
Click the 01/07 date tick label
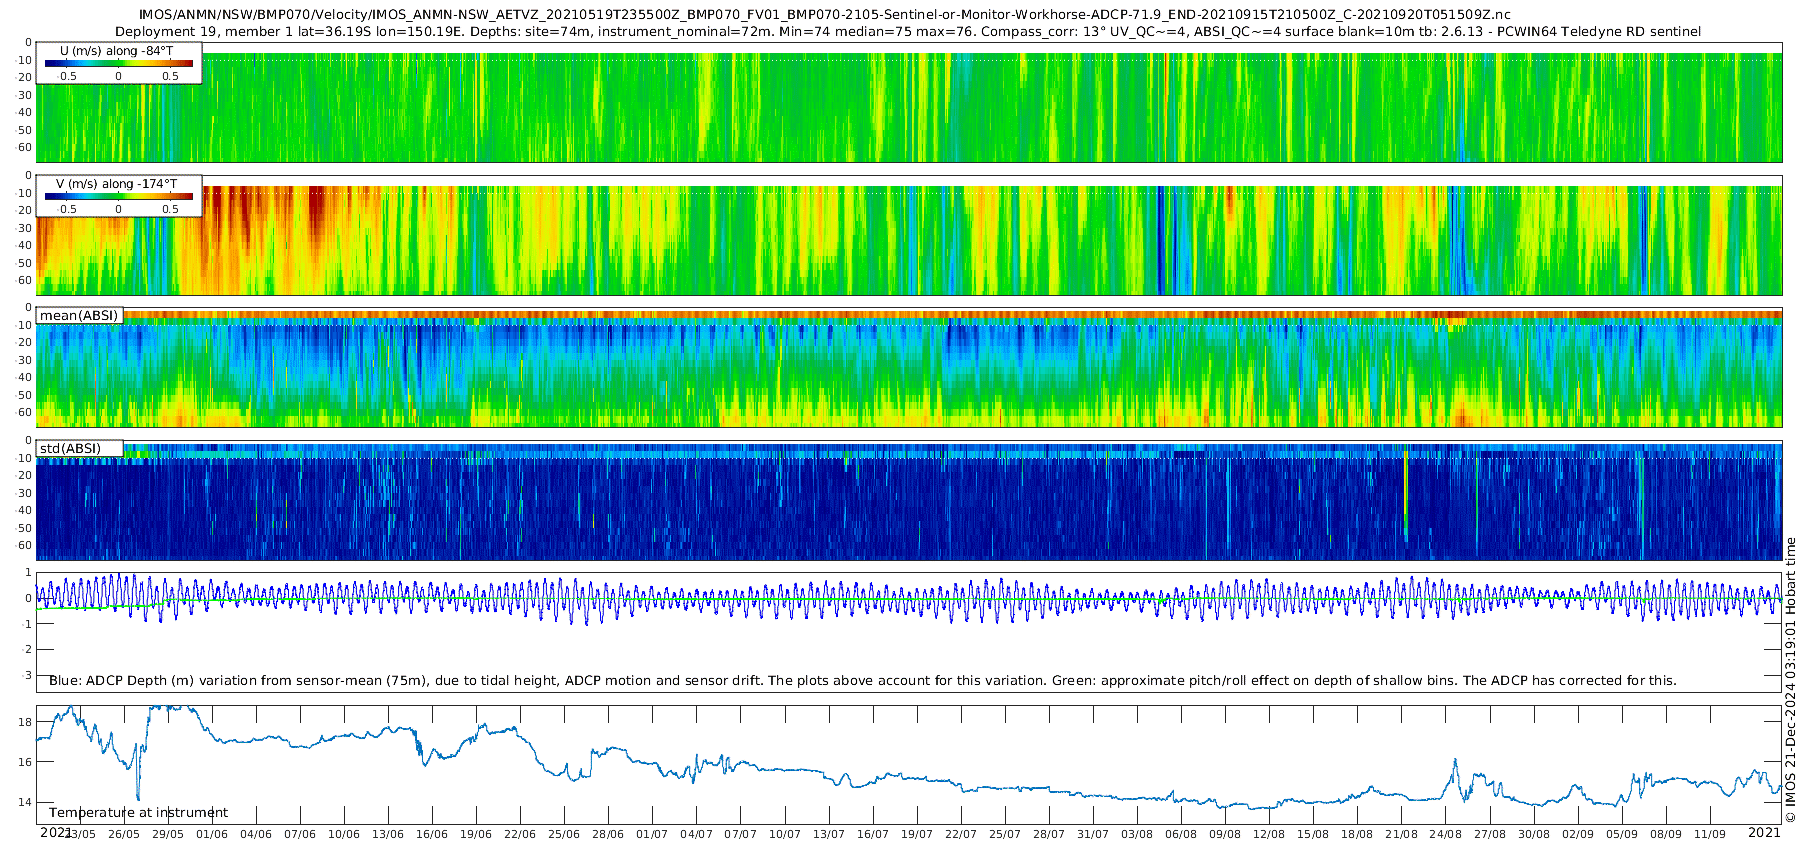(652, 834)
